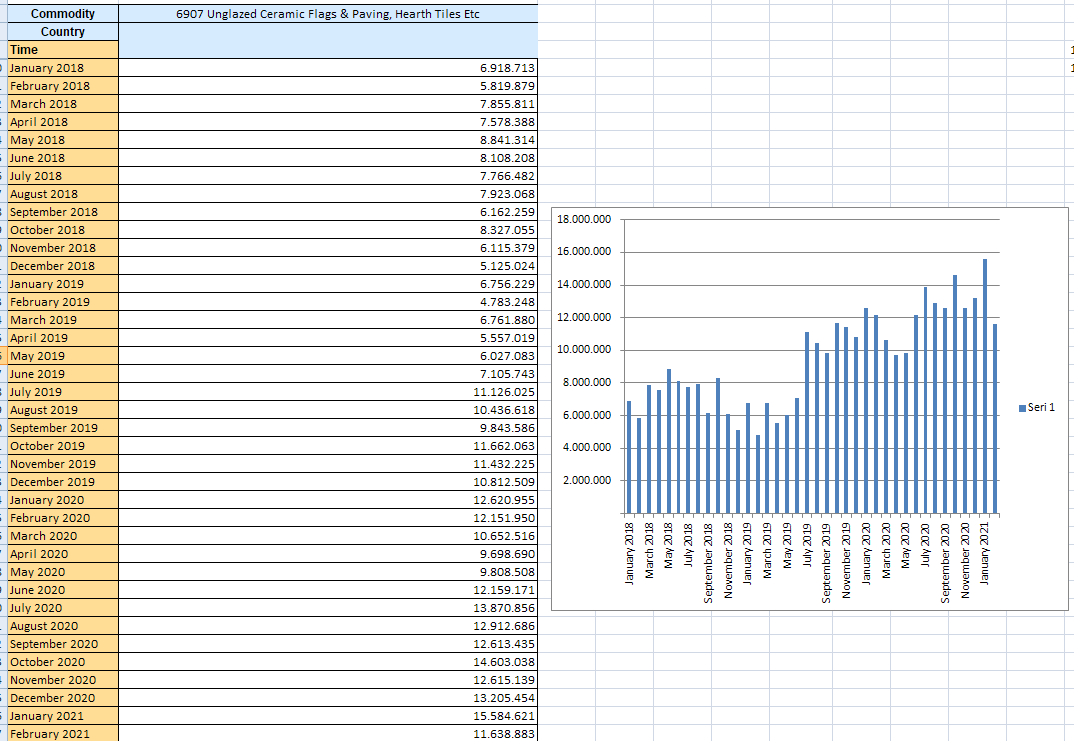Image resolution: width=1074 pixels, height=741 pixels.
Task: Select value 6.756.229 cell
Action: coord(328,284)
